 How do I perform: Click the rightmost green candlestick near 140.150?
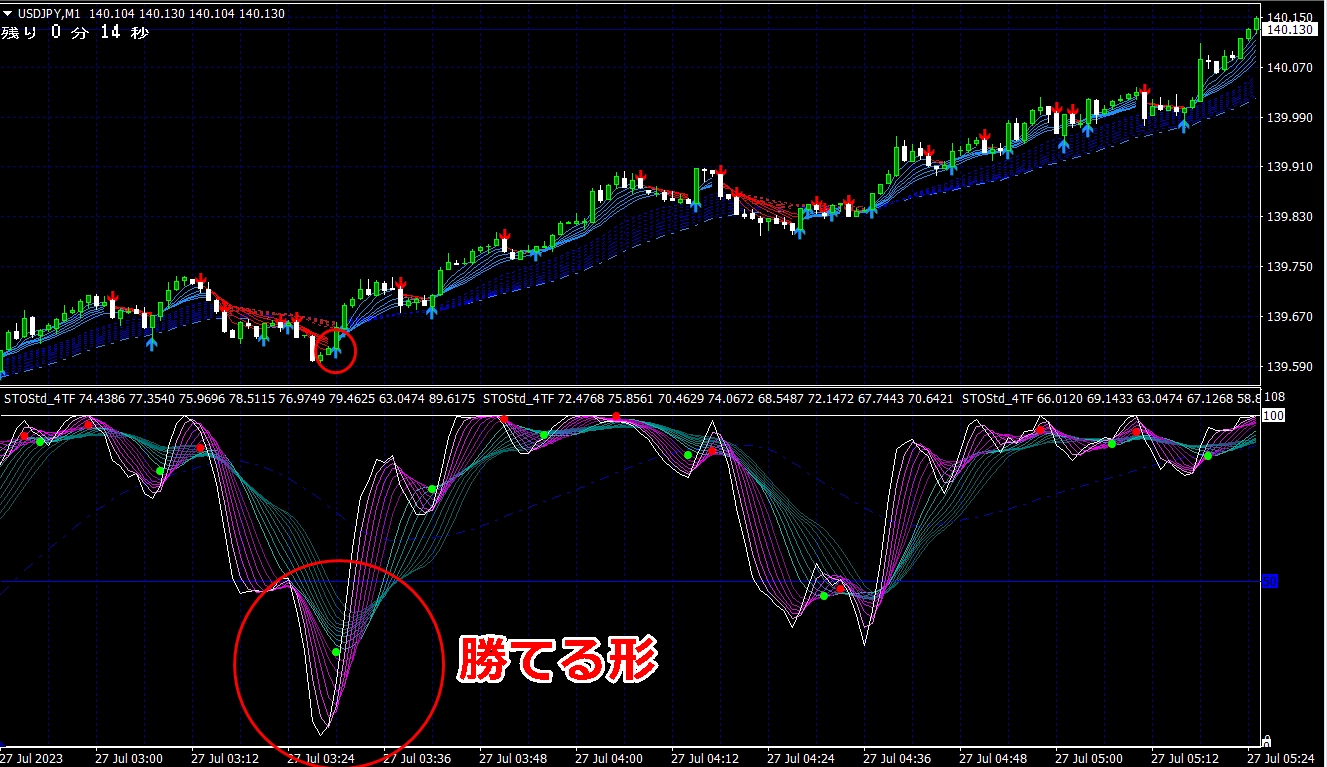1257,24
